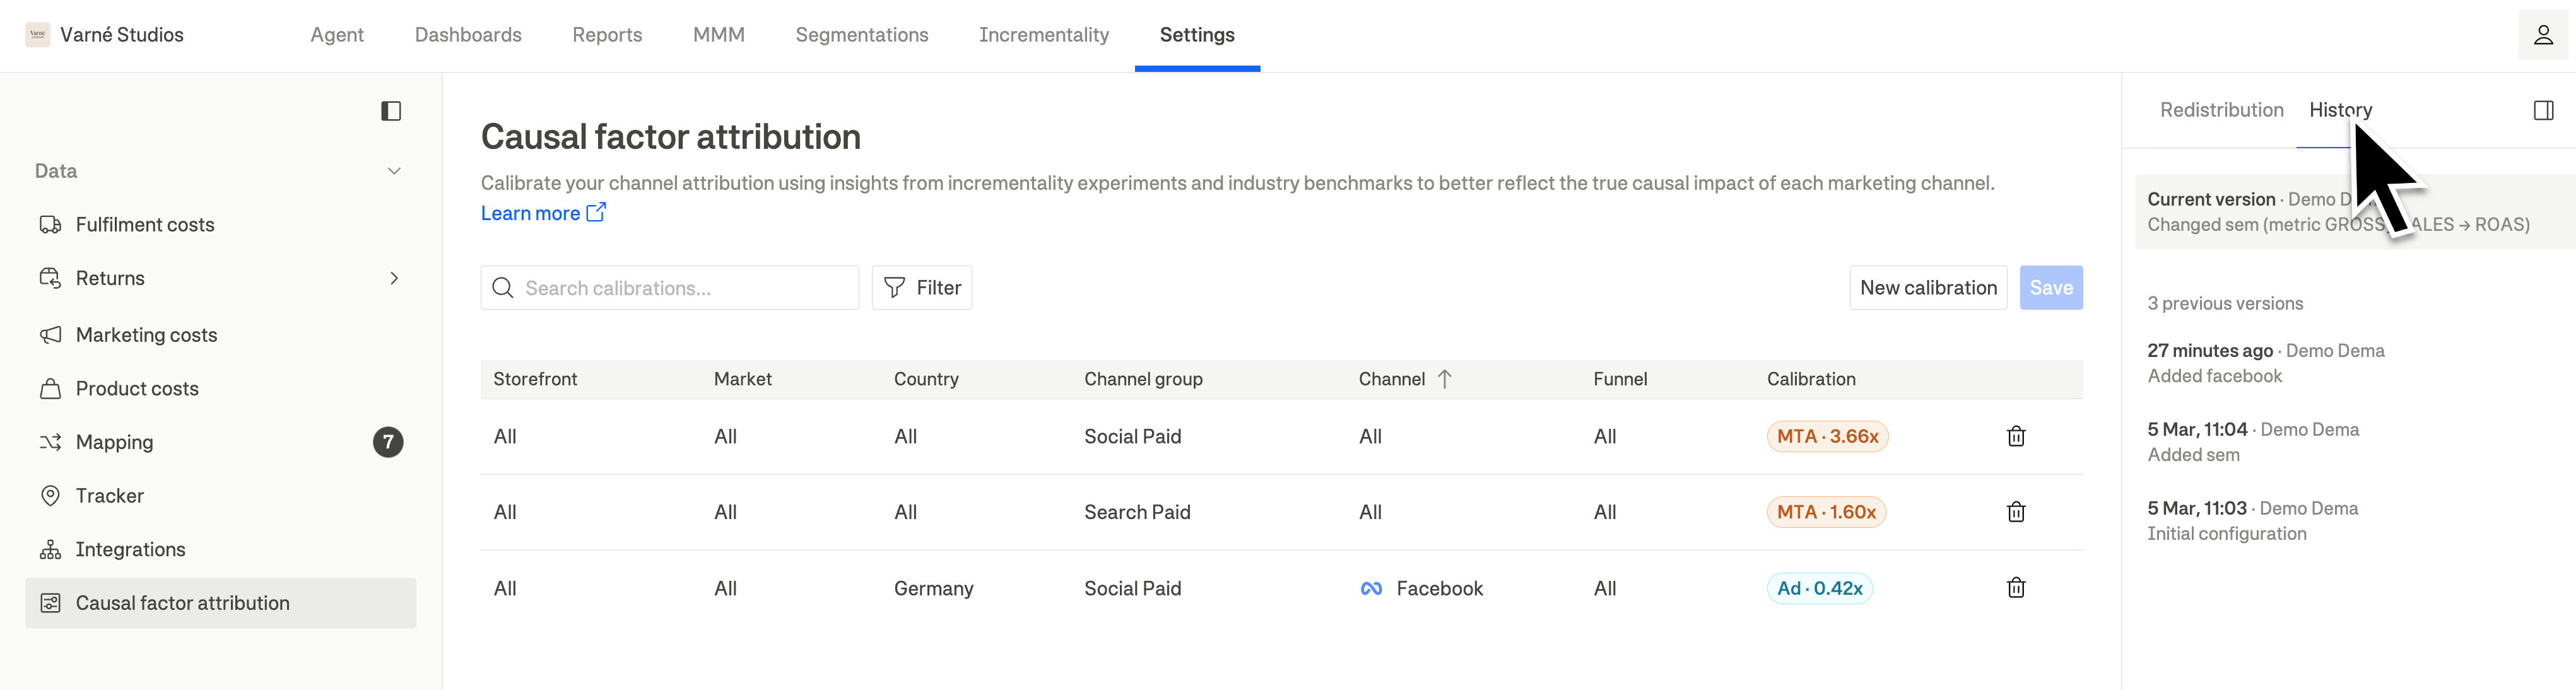The image size is (2576, 690).
Task: Sort by the Channel column arrow
Action: pos(1444,379)
